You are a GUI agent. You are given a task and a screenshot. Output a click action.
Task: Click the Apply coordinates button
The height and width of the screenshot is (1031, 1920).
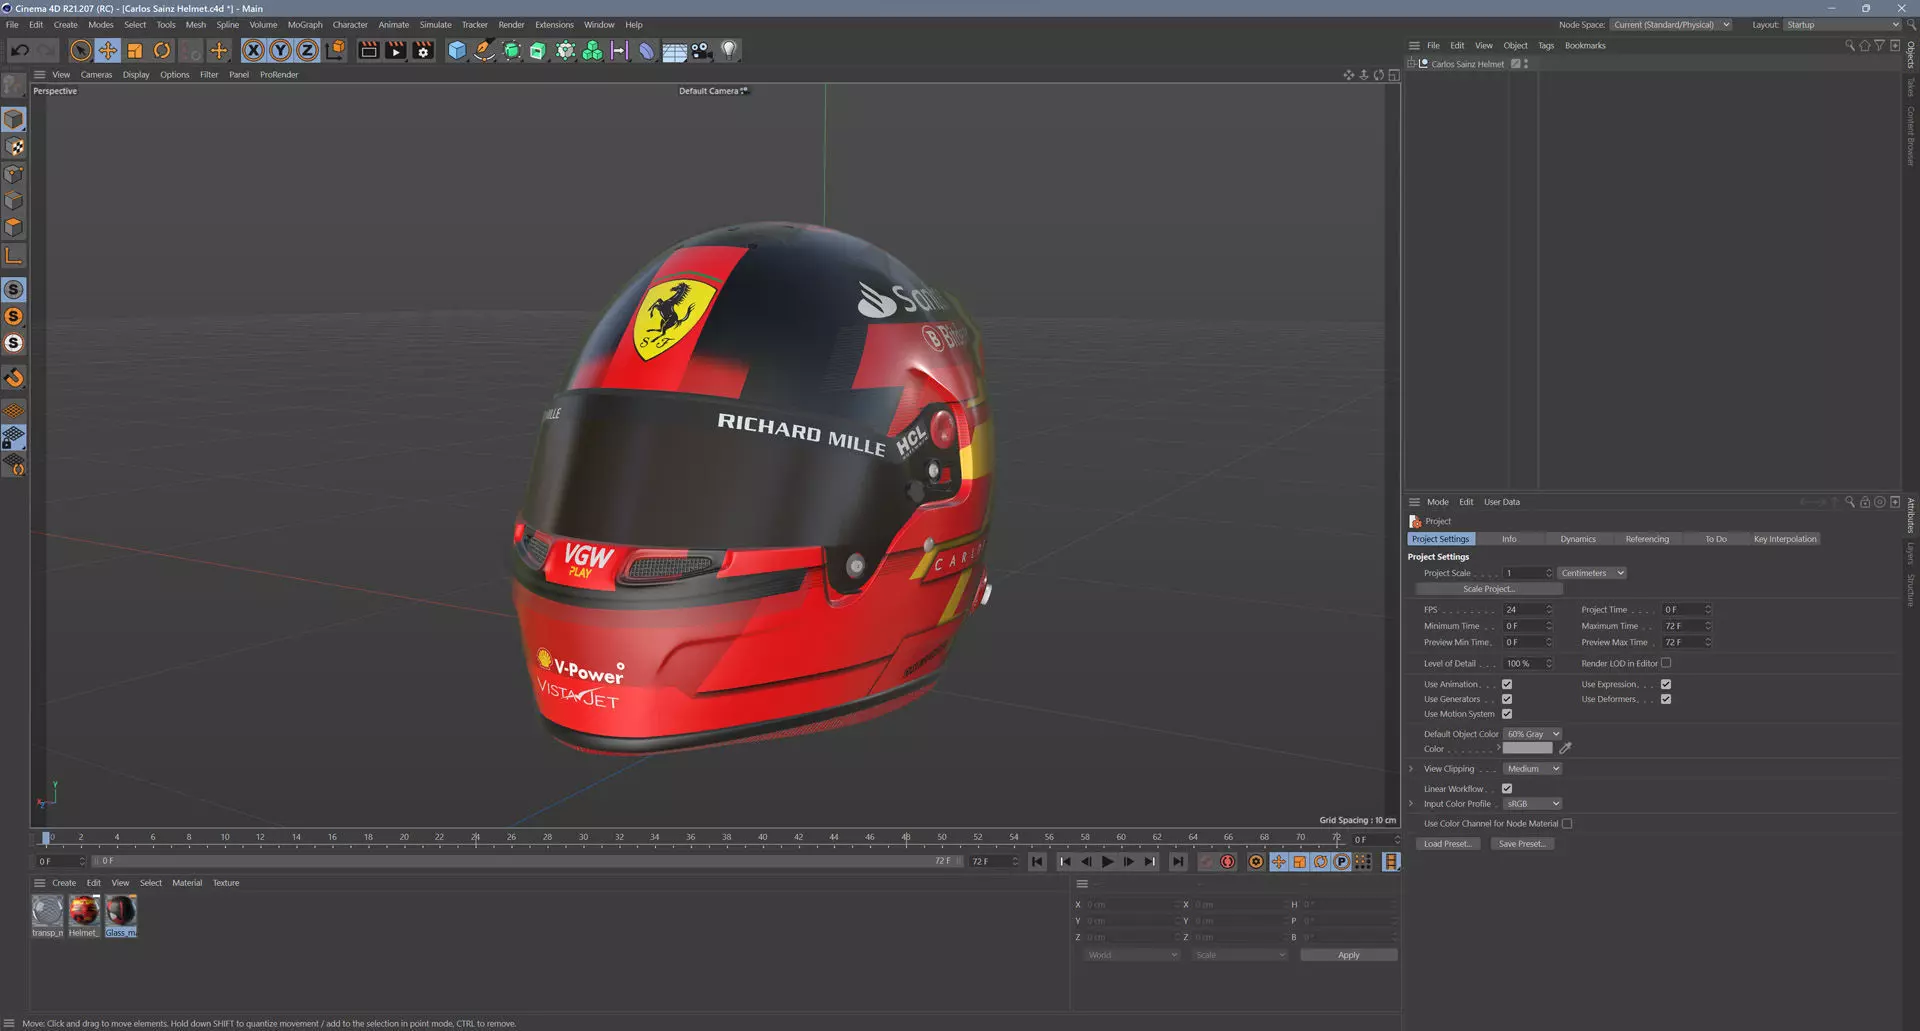click(1348, 955)
